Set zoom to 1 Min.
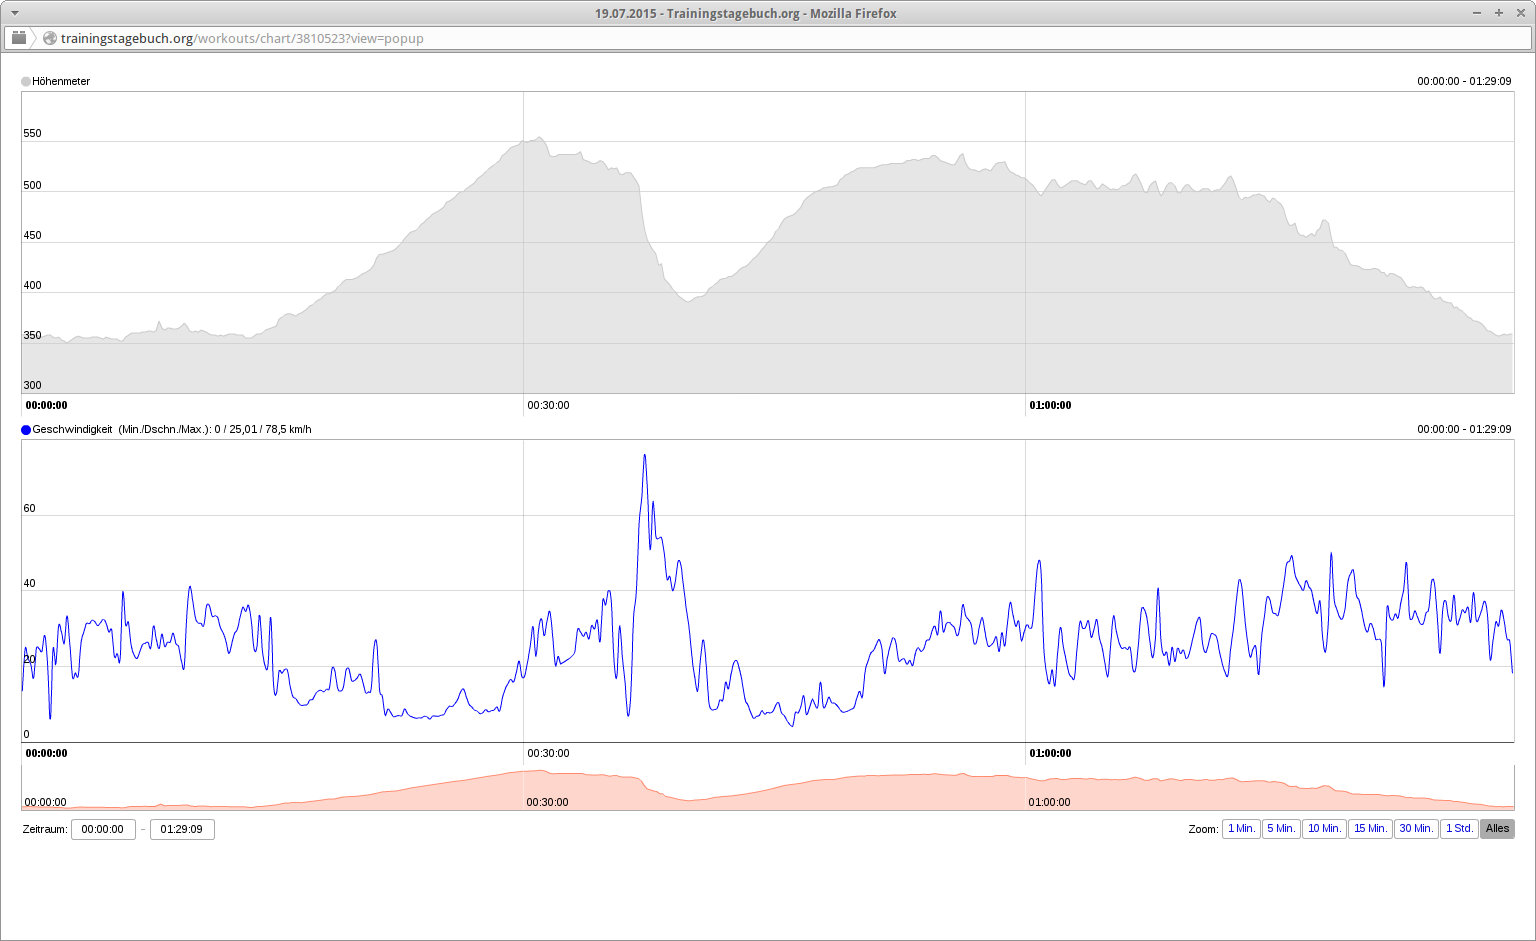 [1241, 829]
